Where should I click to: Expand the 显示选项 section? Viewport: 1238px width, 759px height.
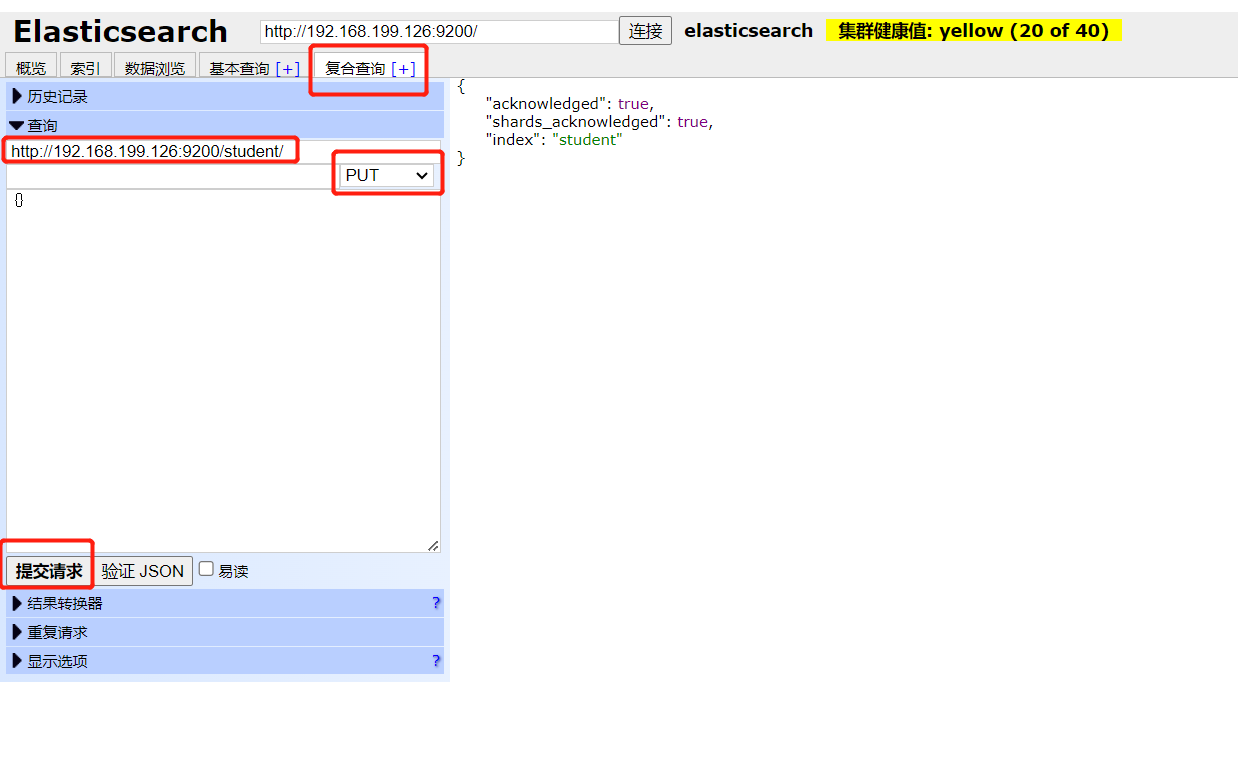pos(225,661)
